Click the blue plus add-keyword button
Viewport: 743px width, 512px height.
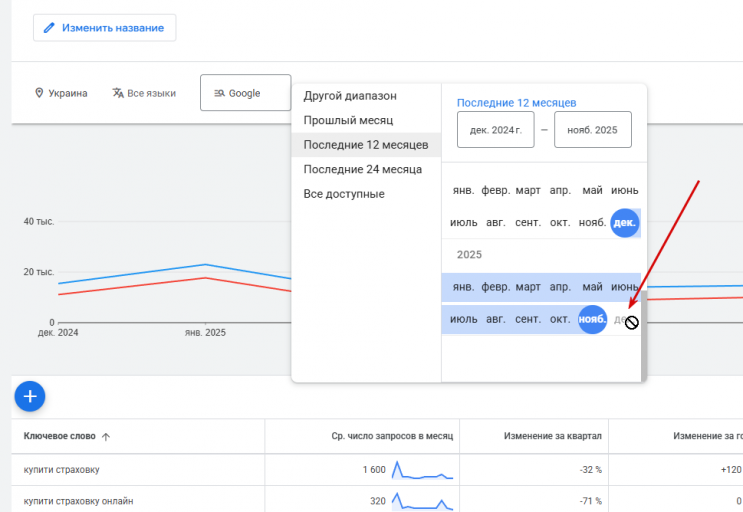pos(30,396)
